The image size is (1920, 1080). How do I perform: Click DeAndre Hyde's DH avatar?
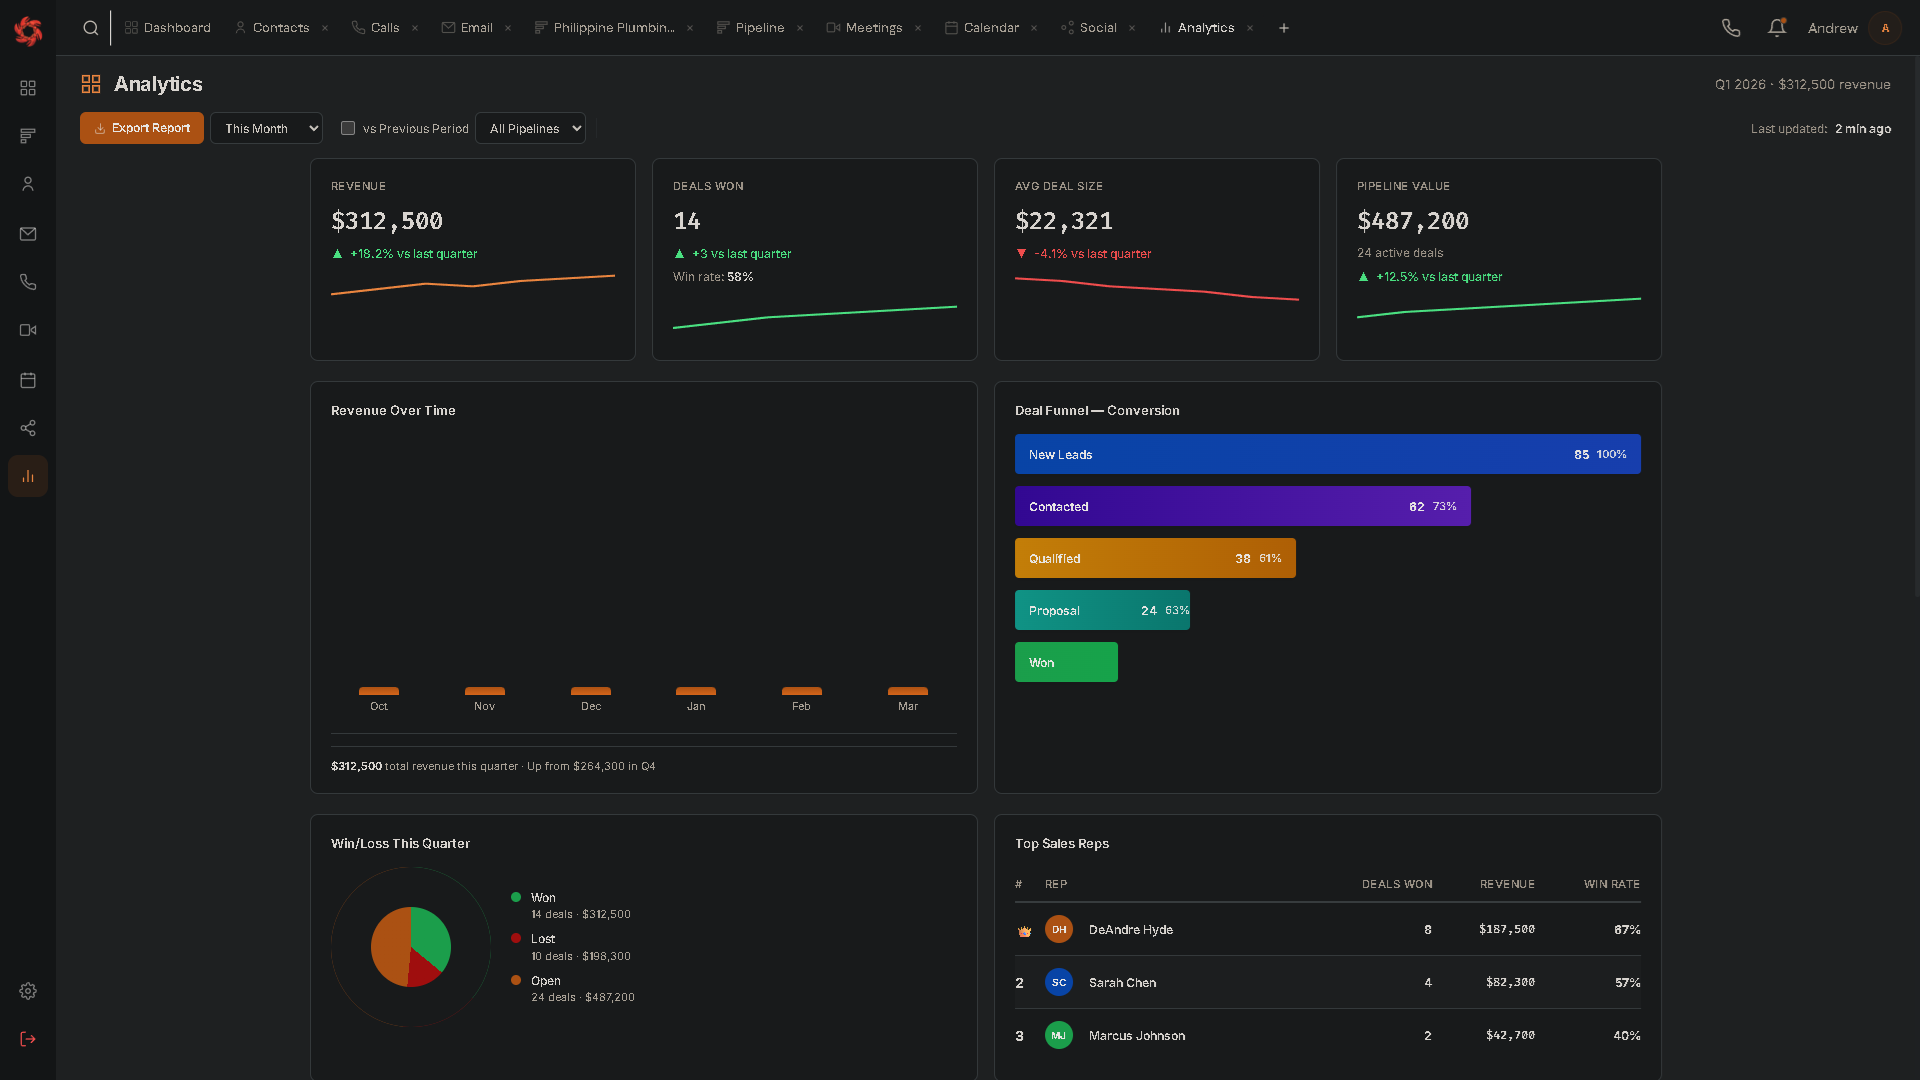1059,929
